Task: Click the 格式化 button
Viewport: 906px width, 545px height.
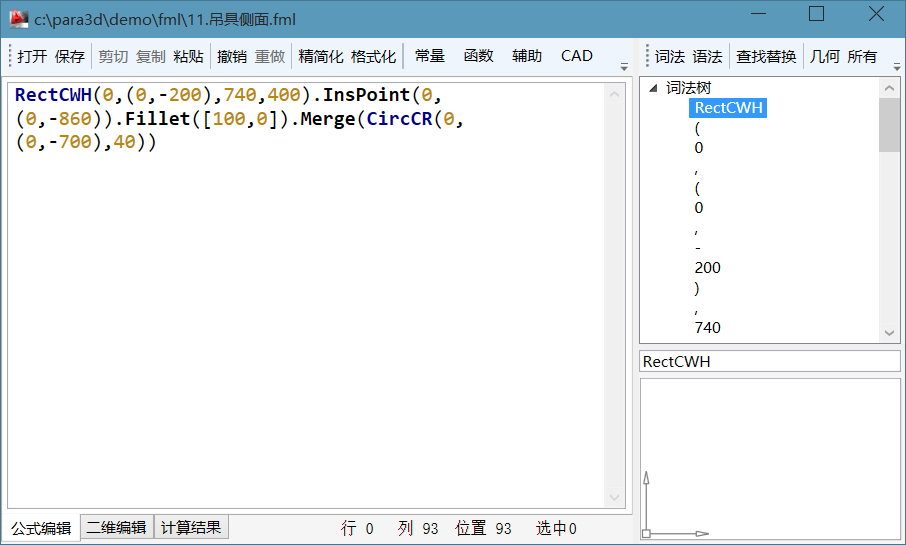Action: coord(373,56)
